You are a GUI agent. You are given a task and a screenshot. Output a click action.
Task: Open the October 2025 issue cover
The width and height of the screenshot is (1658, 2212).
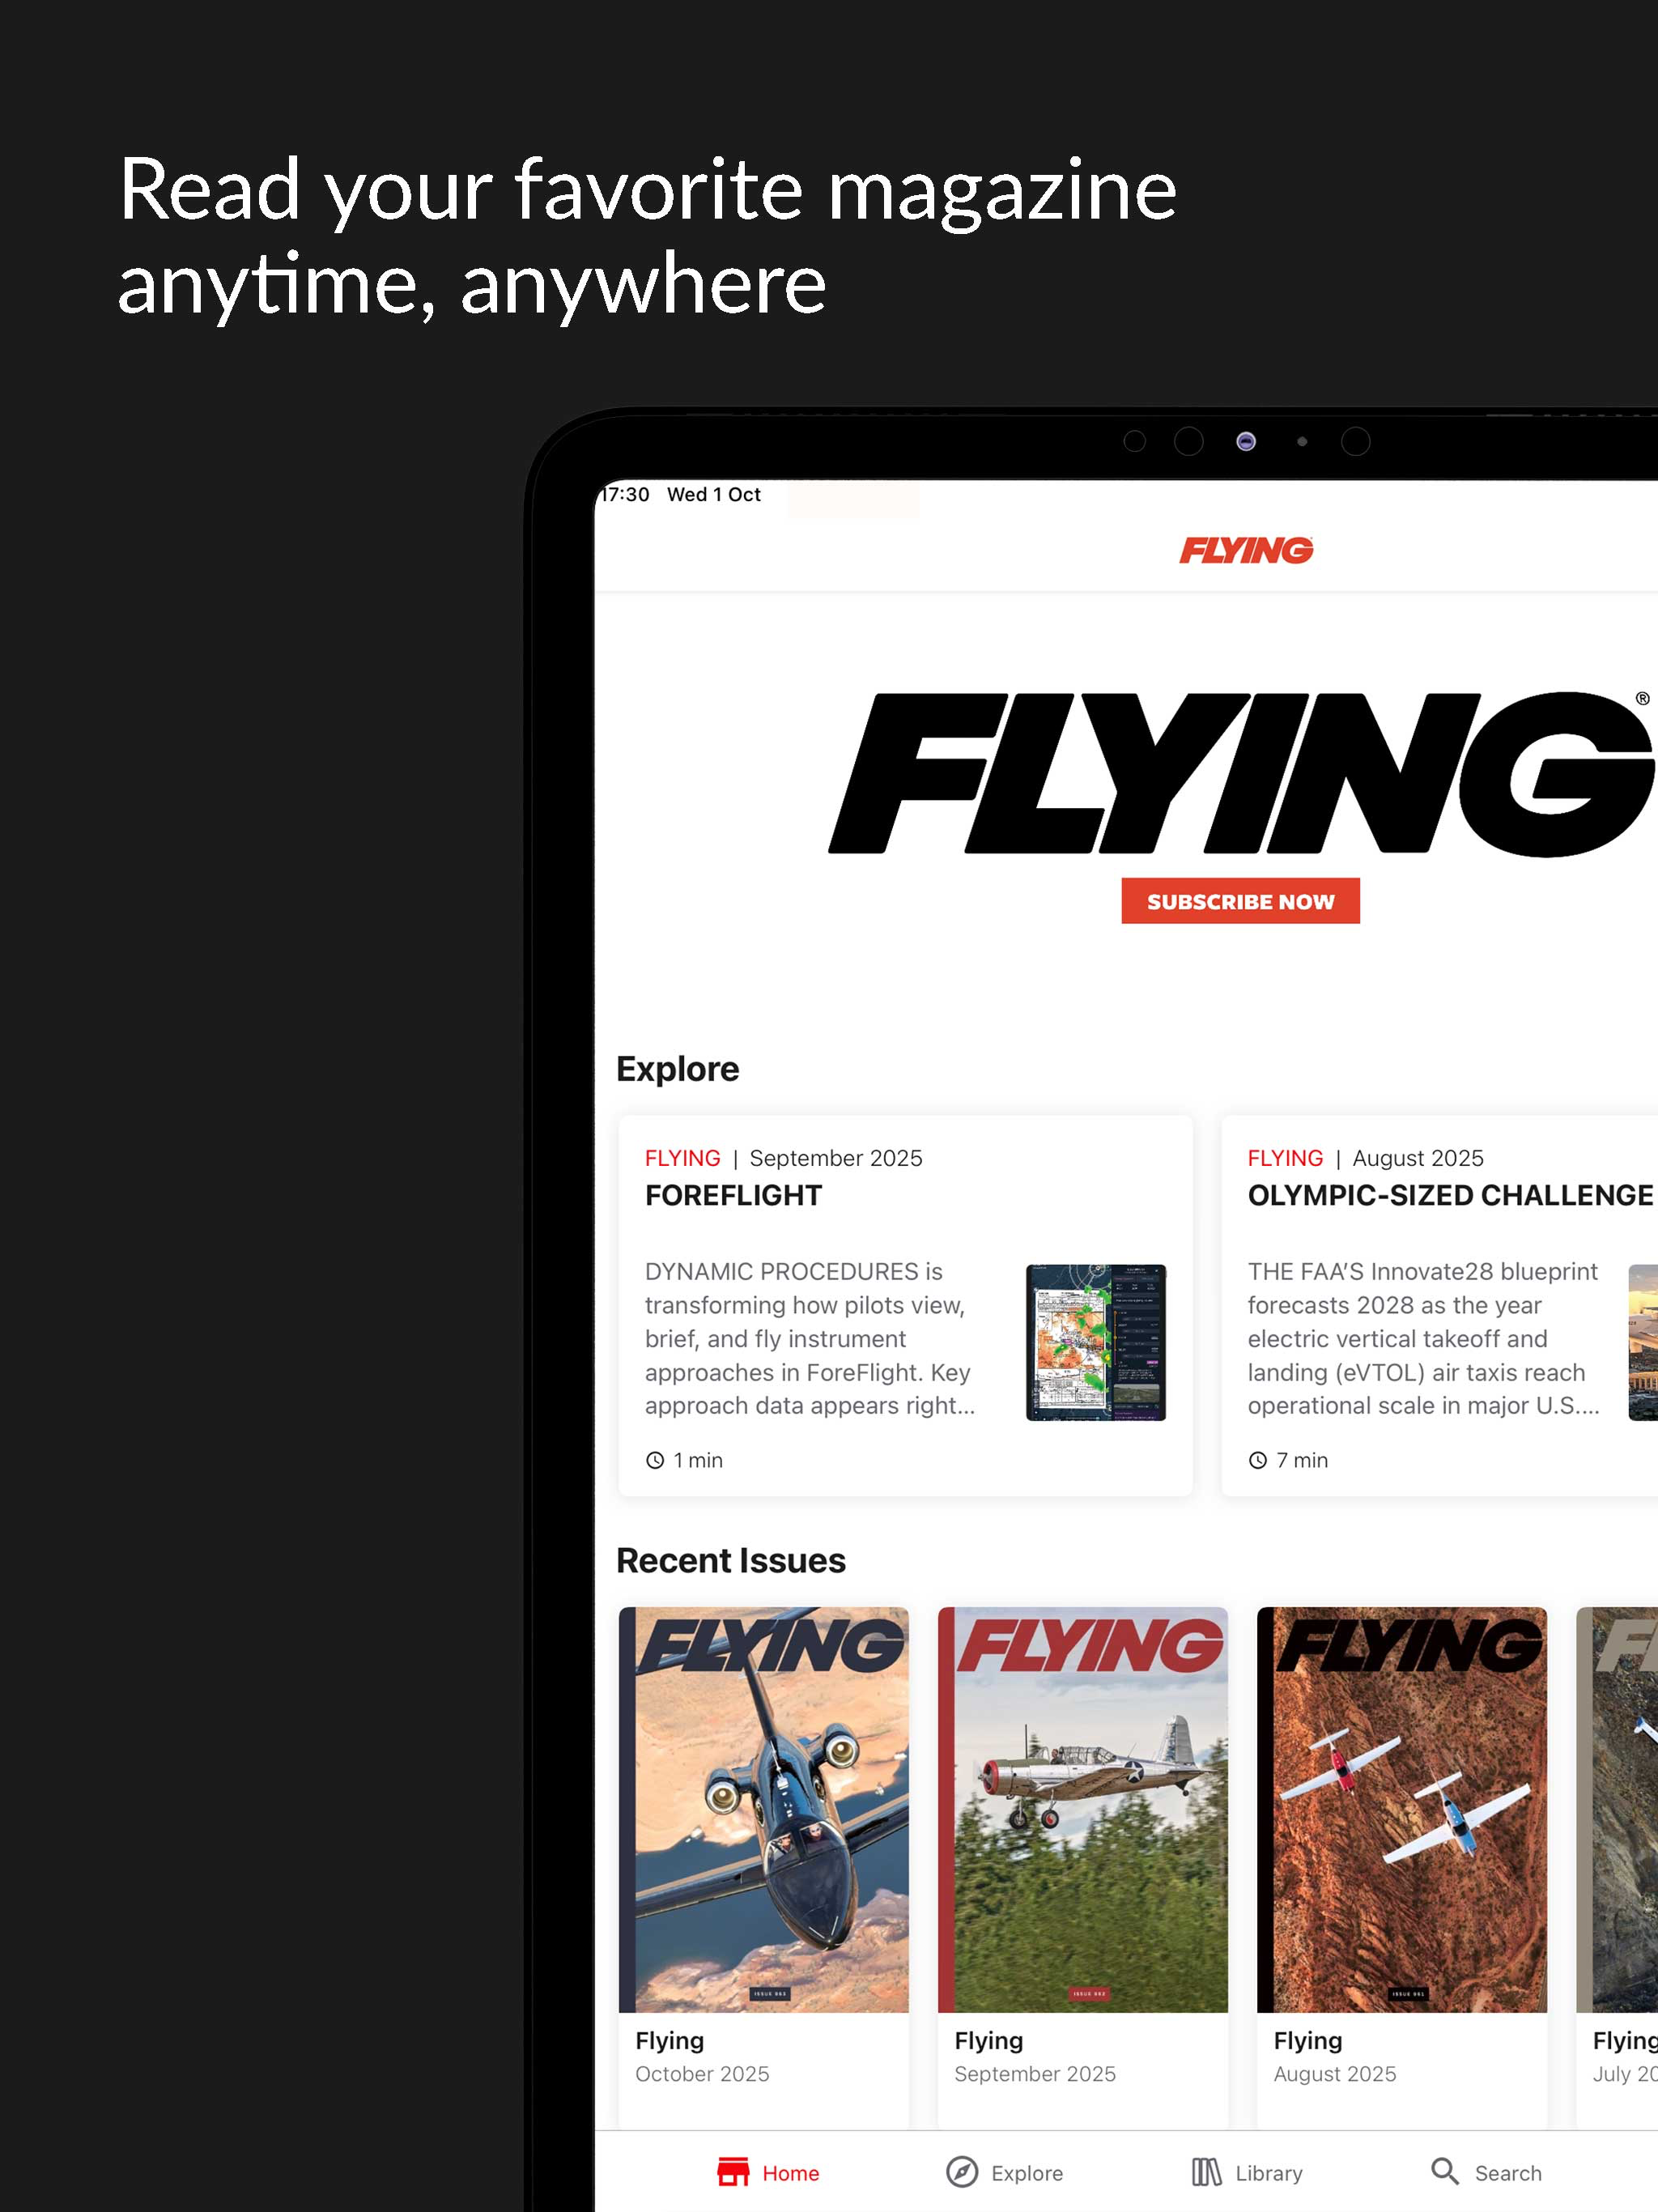coord(764,1810)
